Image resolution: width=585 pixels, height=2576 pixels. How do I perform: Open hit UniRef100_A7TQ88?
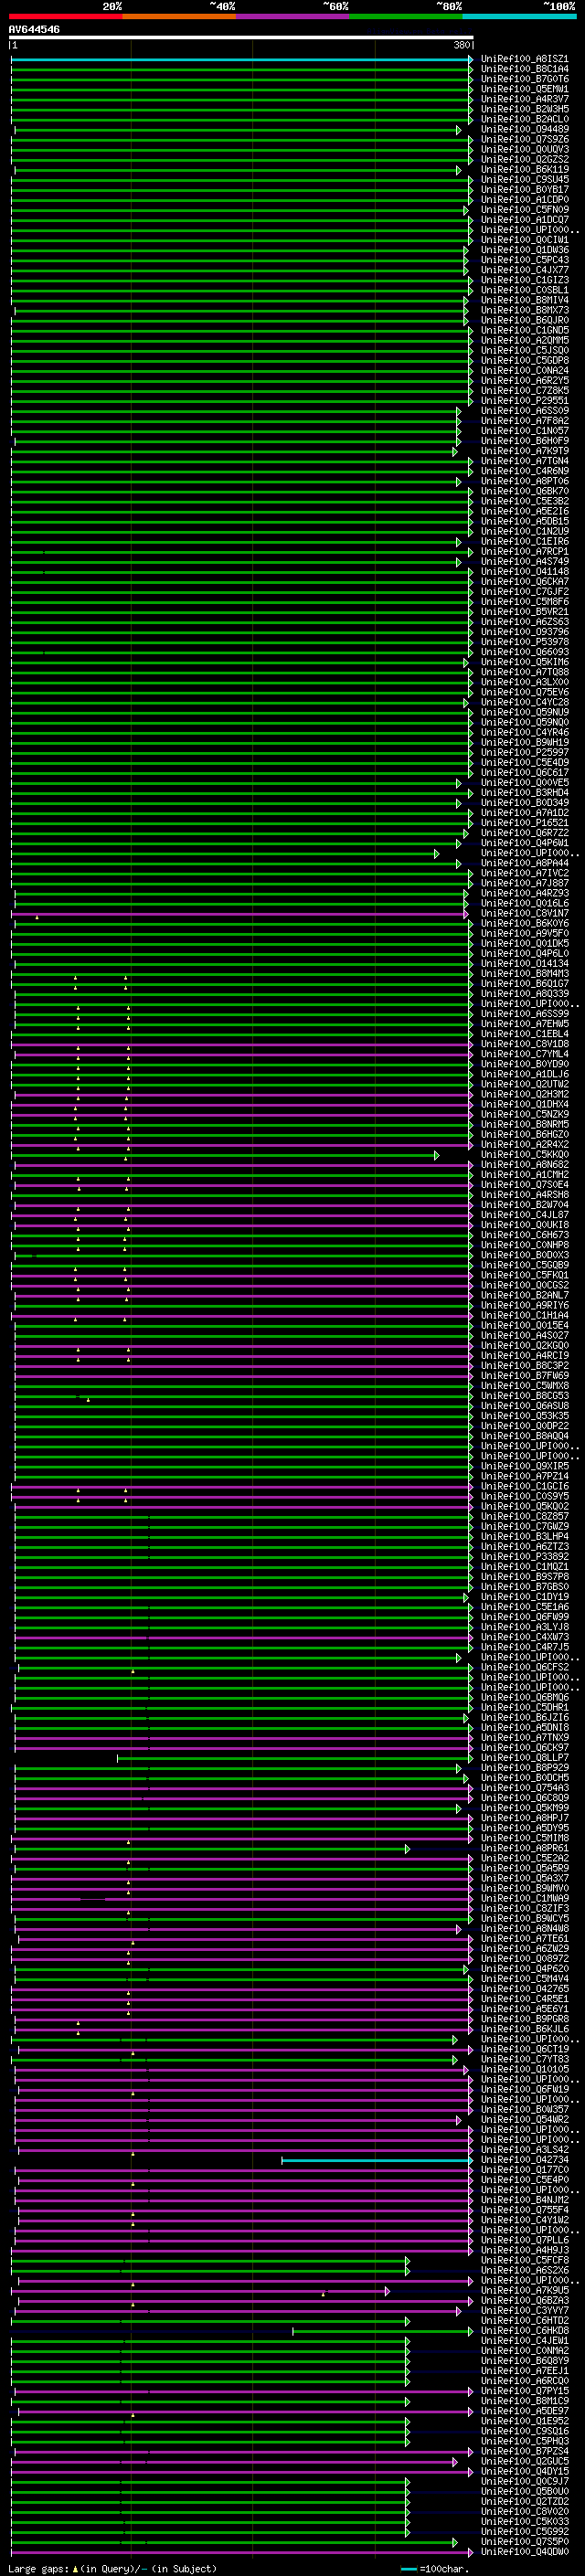point(524,672)
